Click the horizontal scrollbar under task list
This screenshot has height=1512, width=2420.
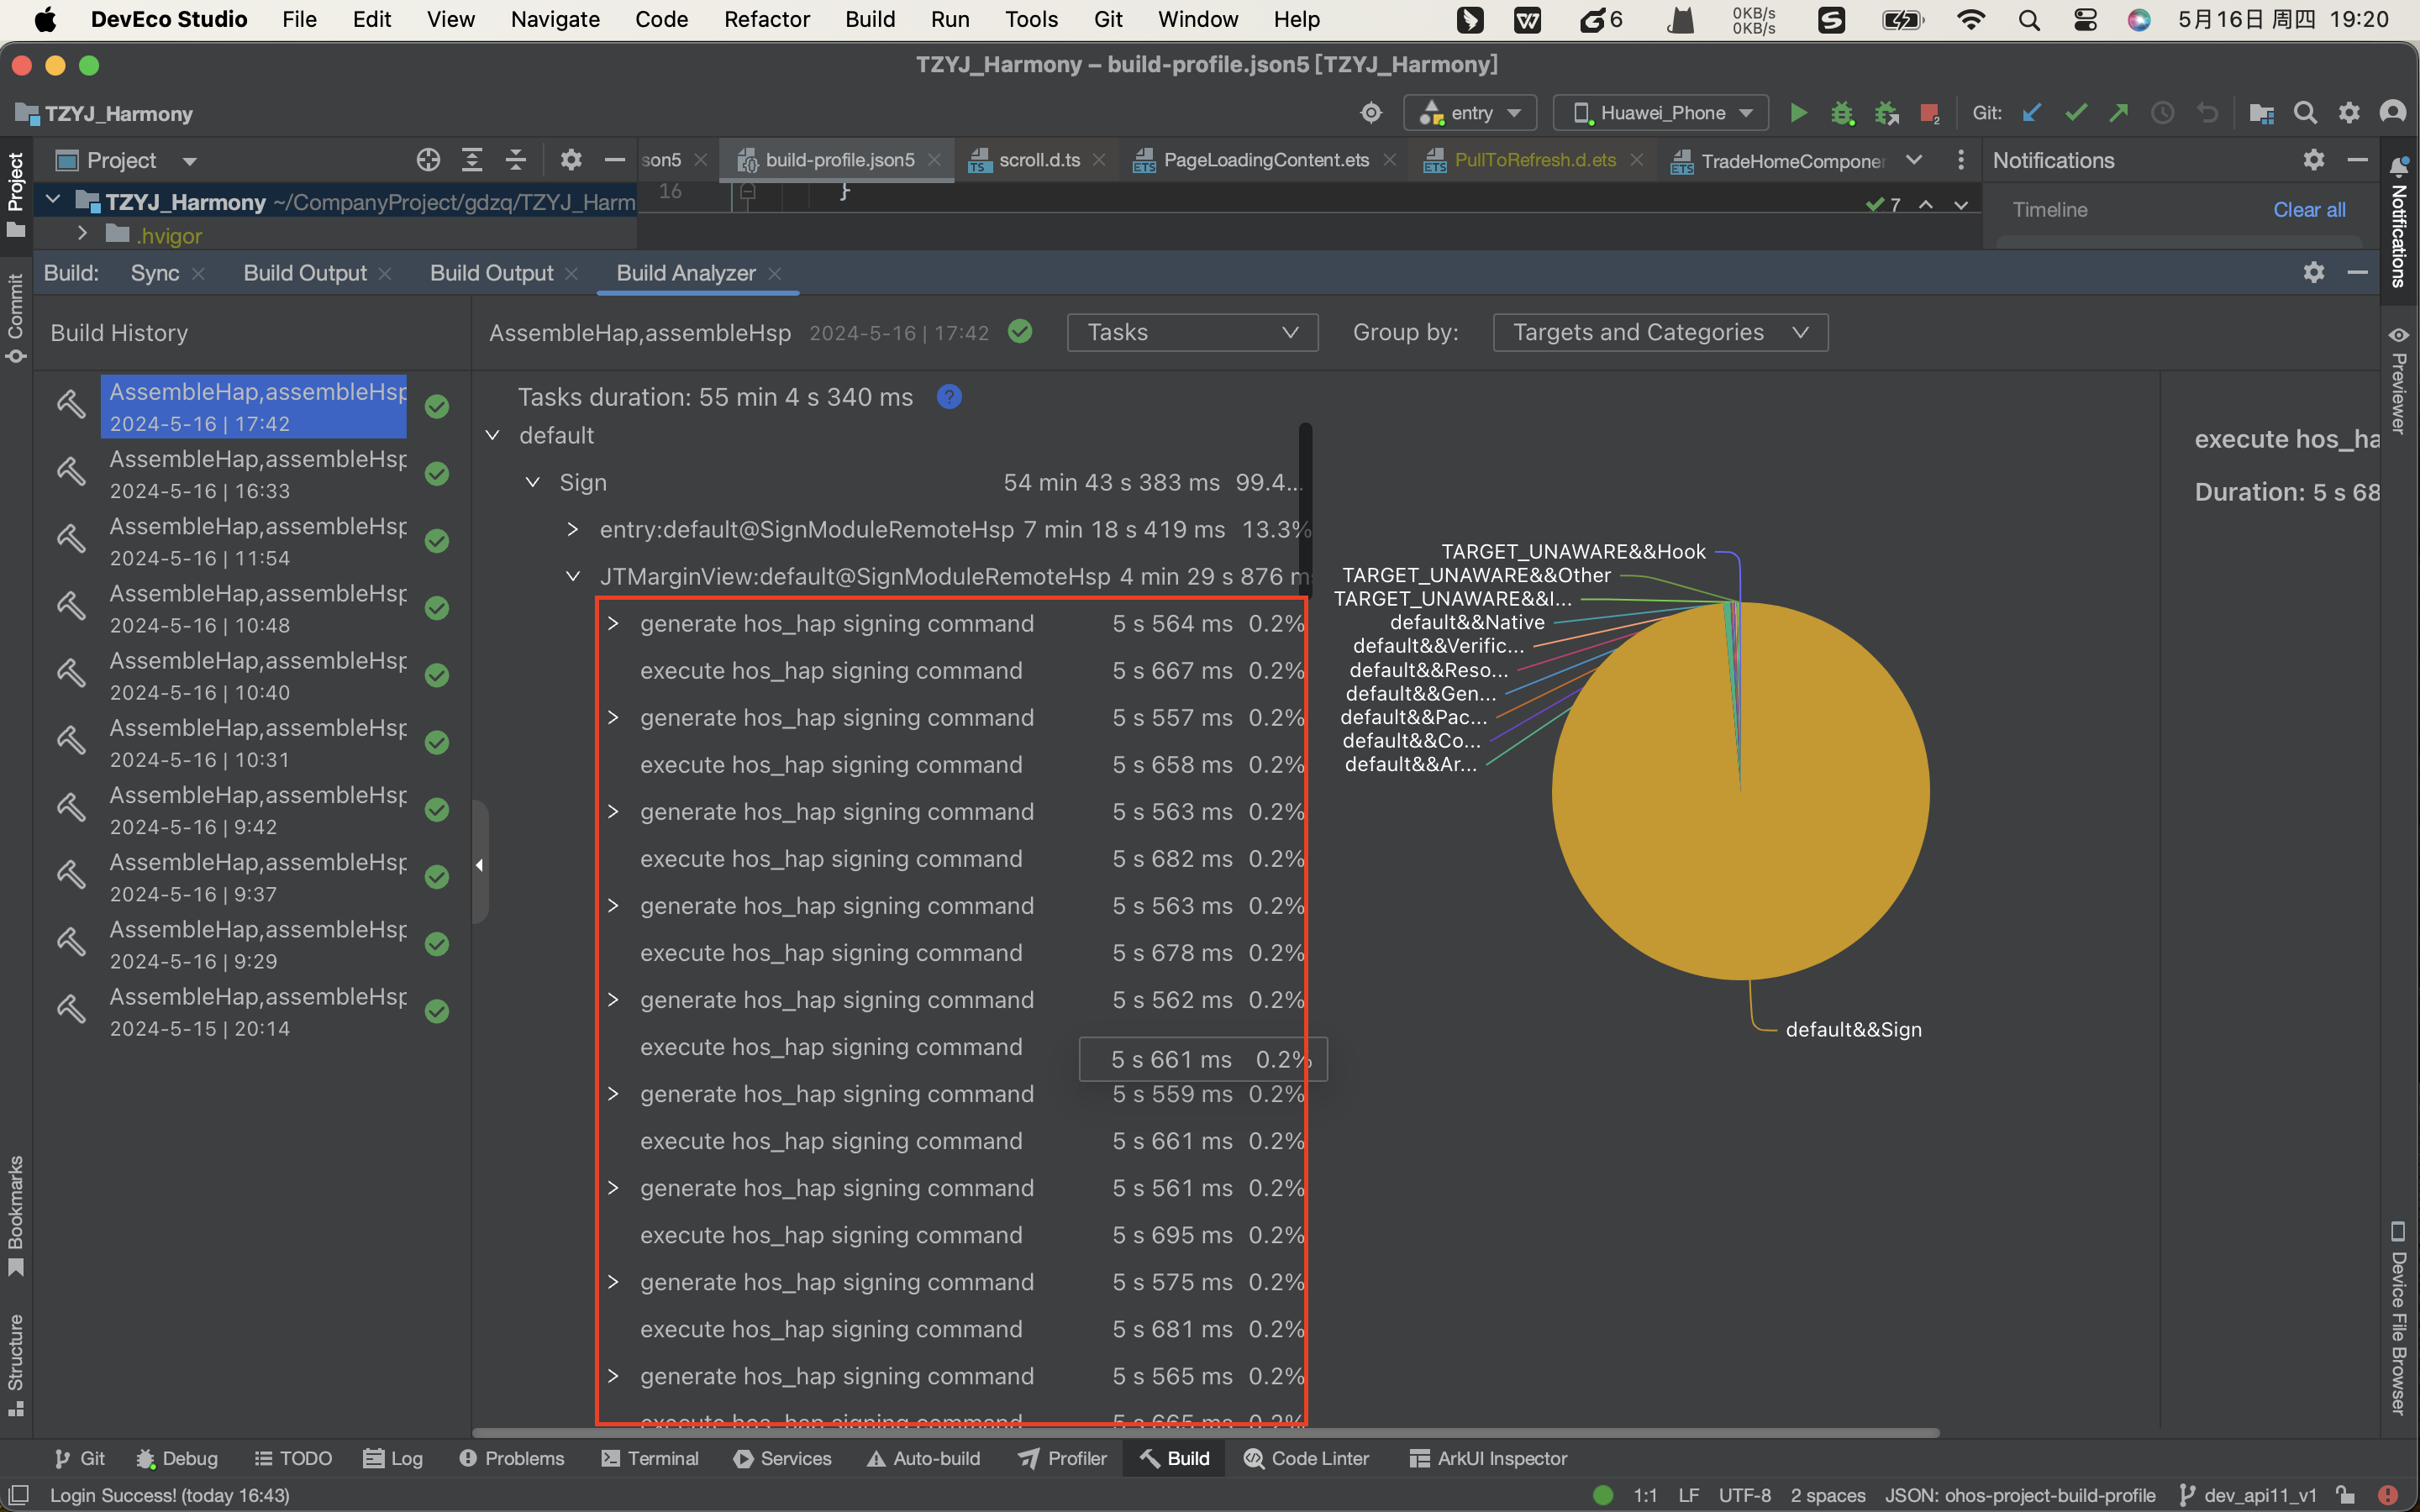coord(1205,1432)
